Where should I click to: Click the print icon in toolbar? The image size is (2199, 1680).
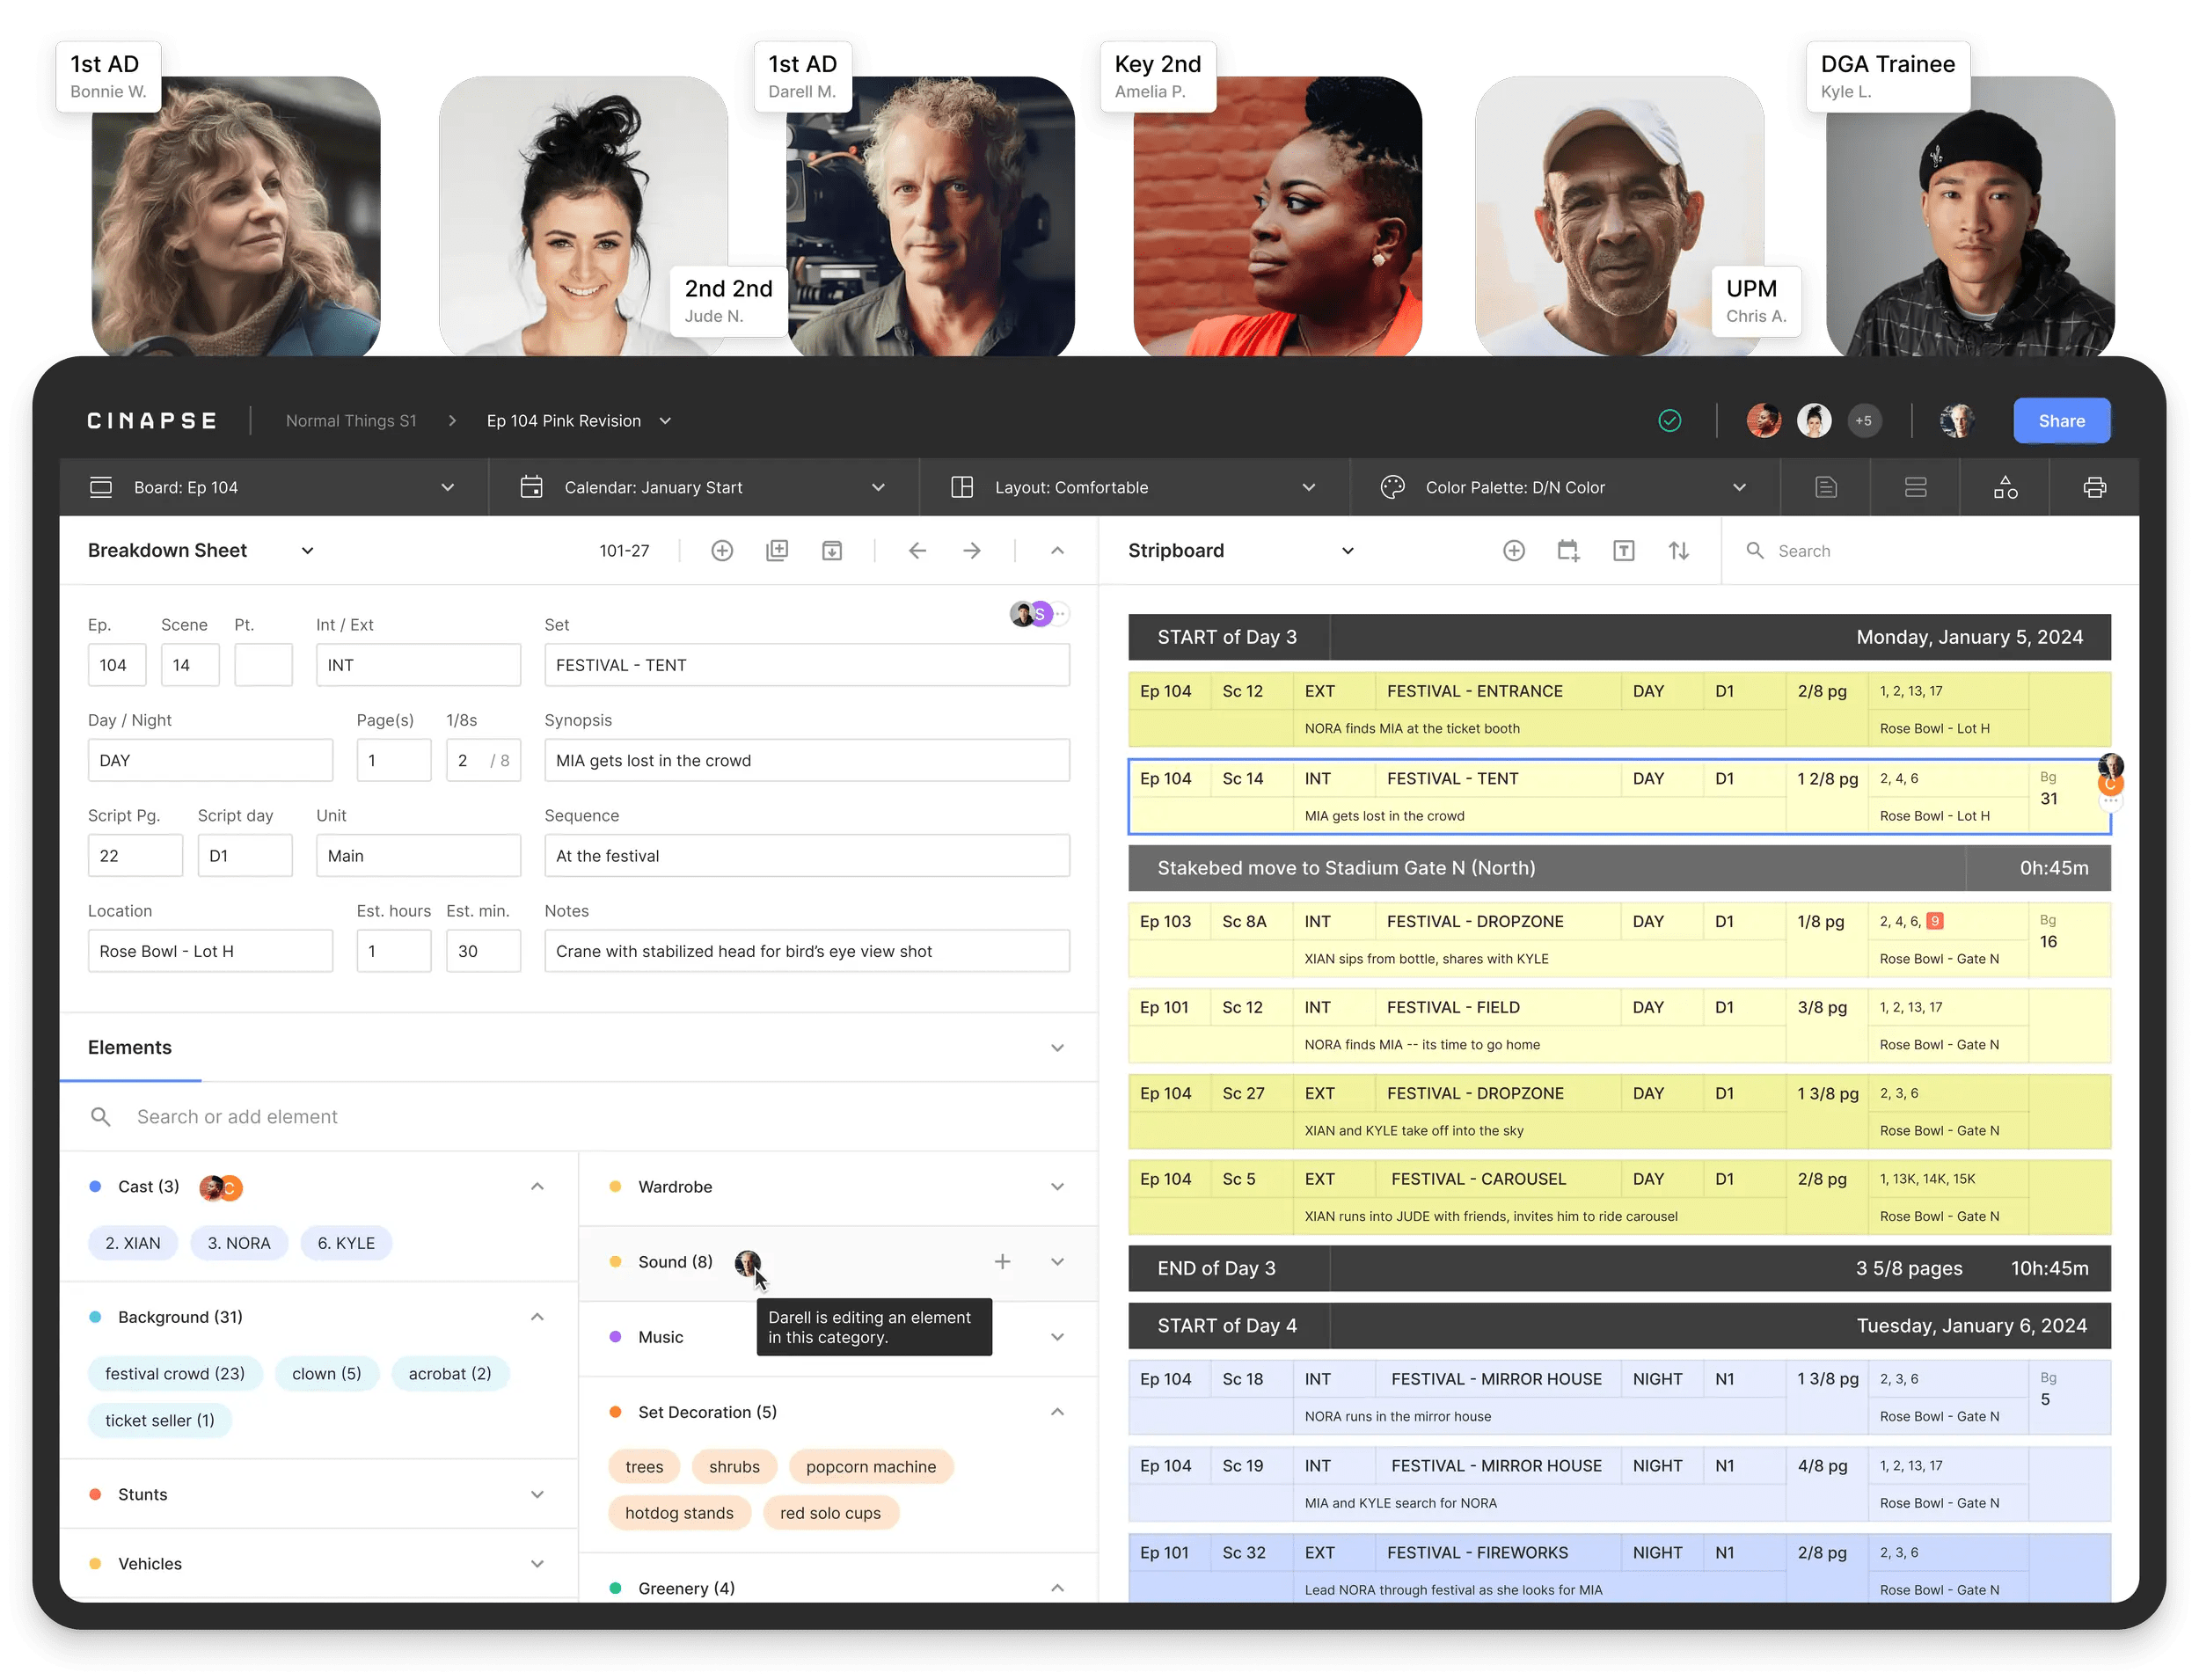coord(2094,487)
